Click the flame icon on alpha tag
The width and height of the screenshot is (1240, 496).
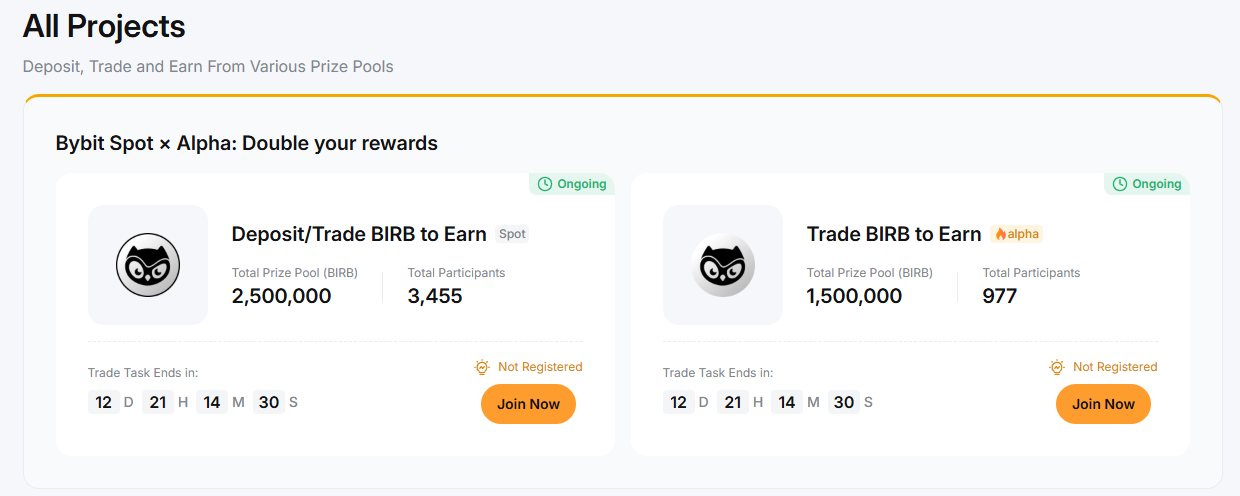coord(1000,234)
